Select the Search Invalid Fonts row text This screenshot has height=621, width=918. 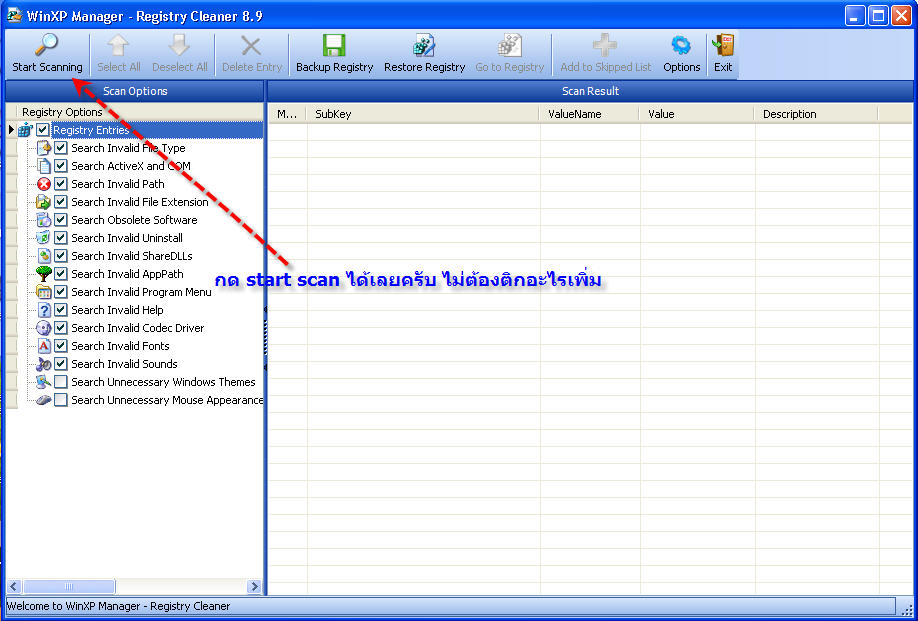(x=120, y=346)
